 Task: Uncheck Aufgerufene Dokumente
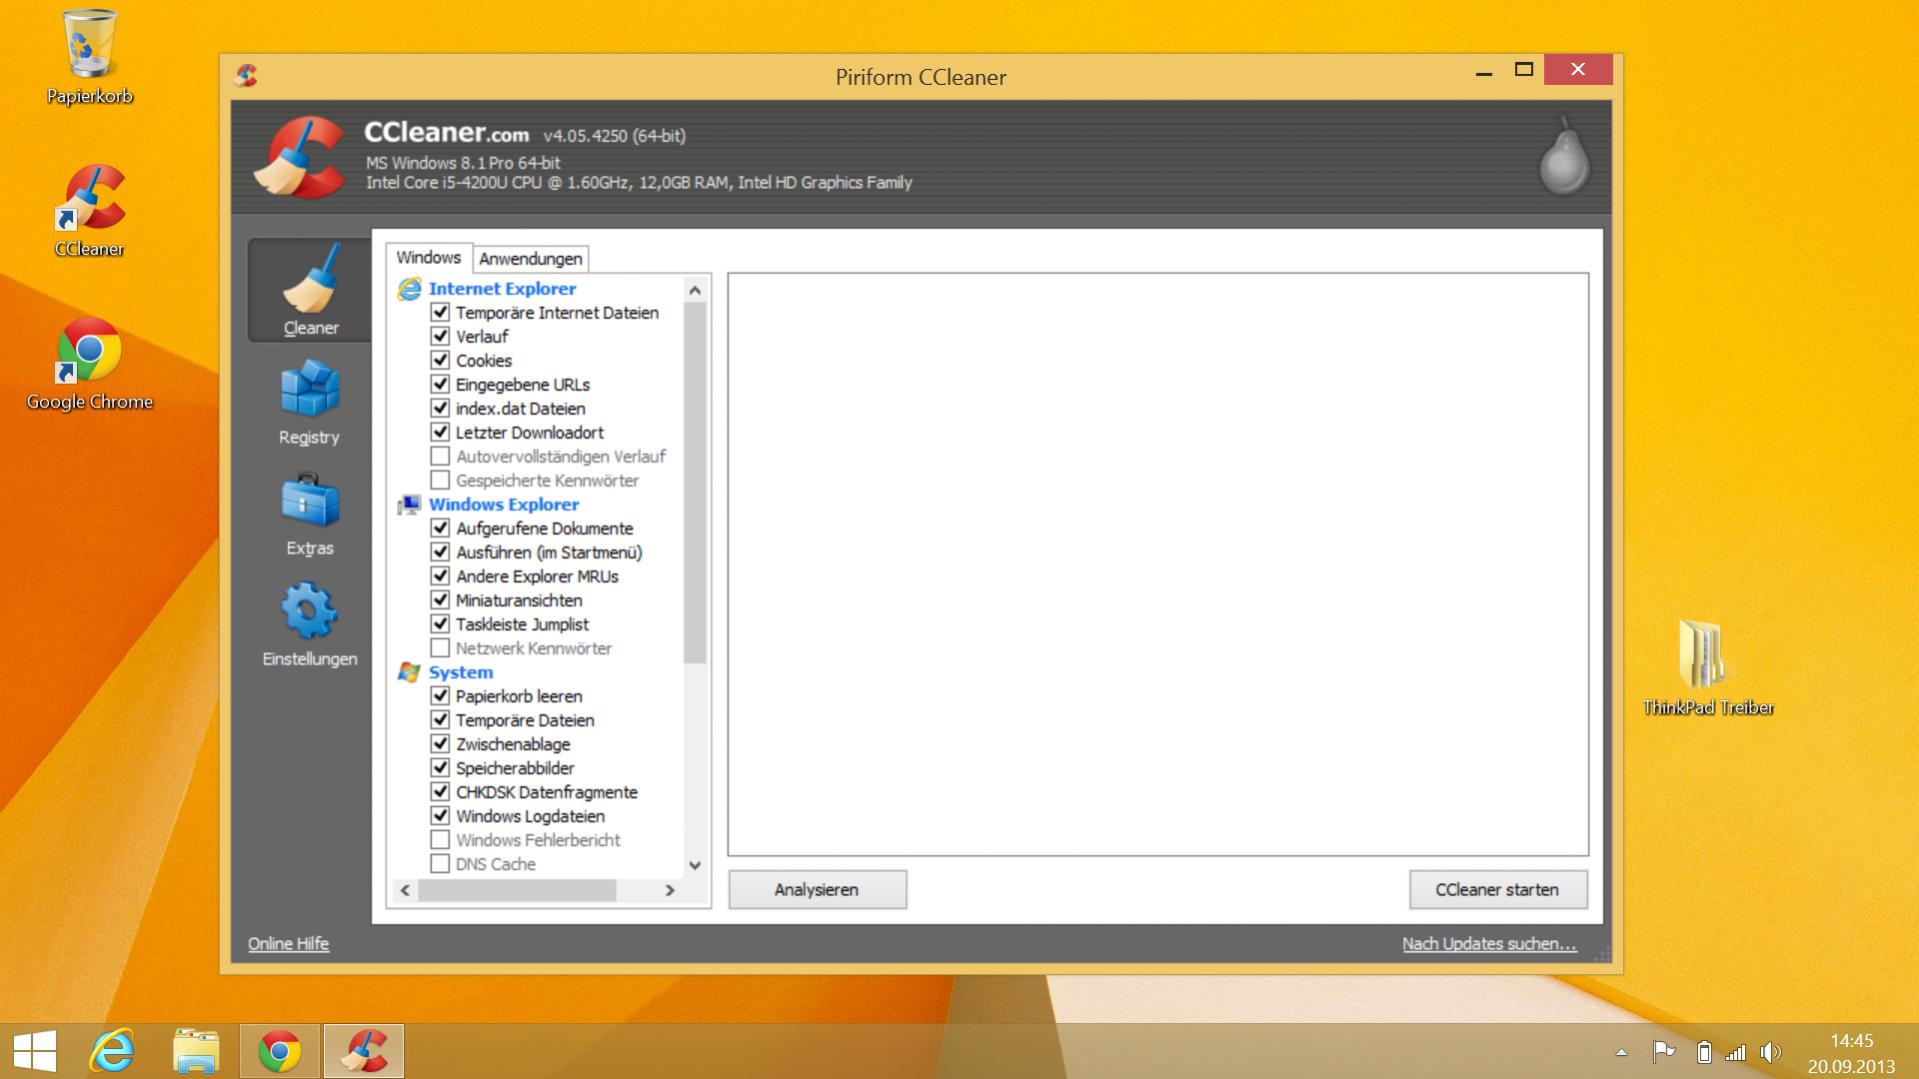(x=440, y=528)
